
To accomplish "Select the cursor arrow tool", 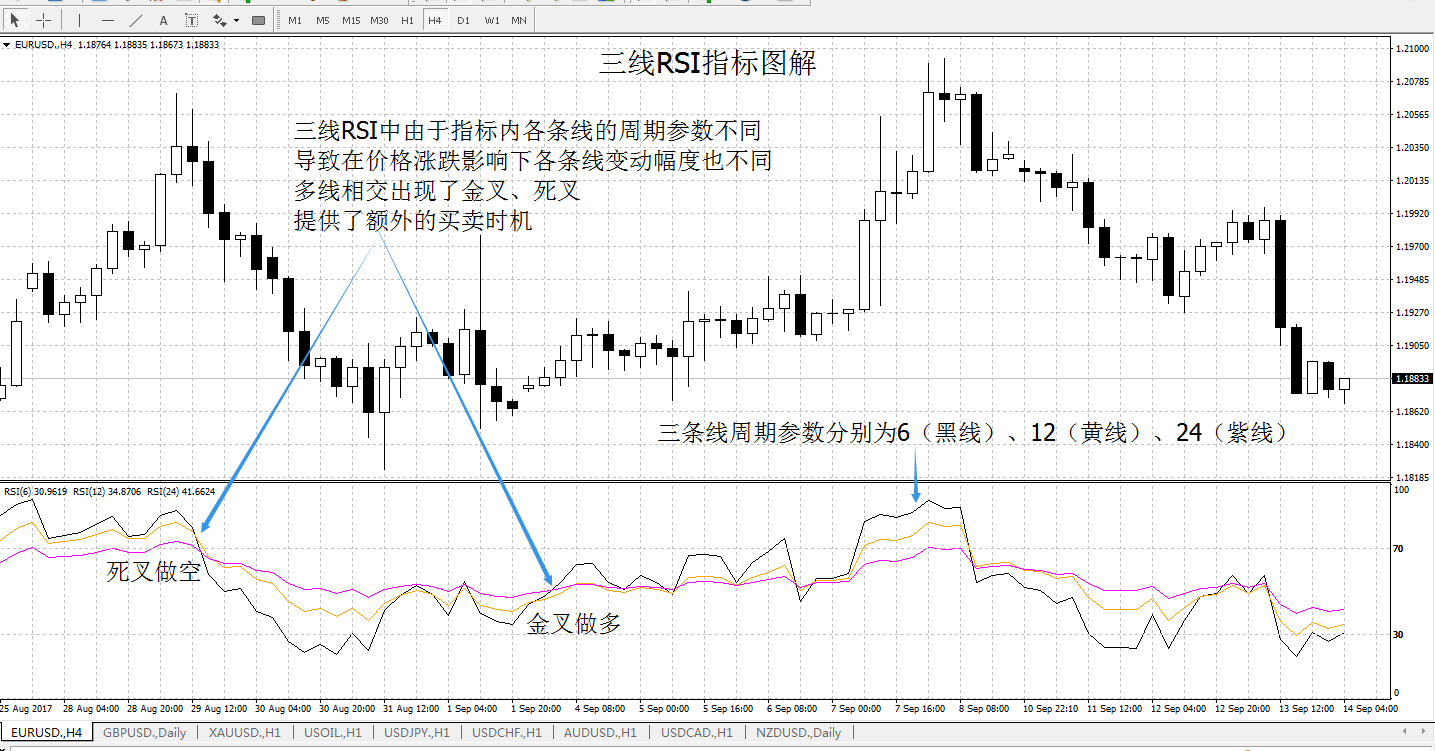I will pos(14,20).
